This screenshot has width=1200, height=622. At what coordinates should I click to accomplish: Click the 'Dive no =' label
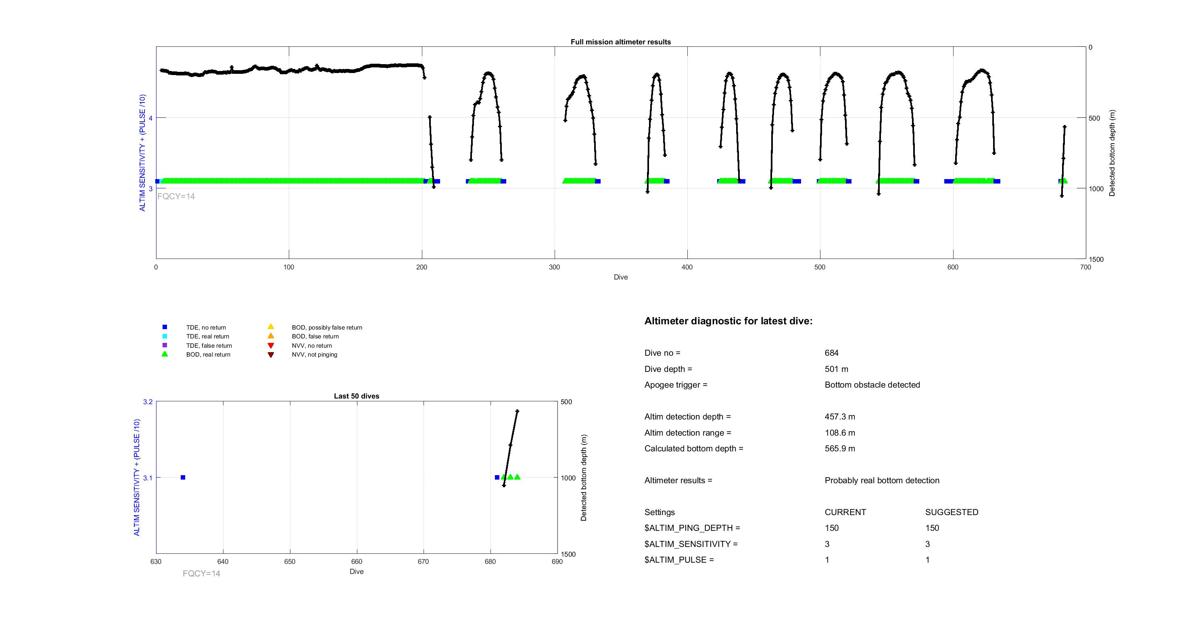(663, 353)
